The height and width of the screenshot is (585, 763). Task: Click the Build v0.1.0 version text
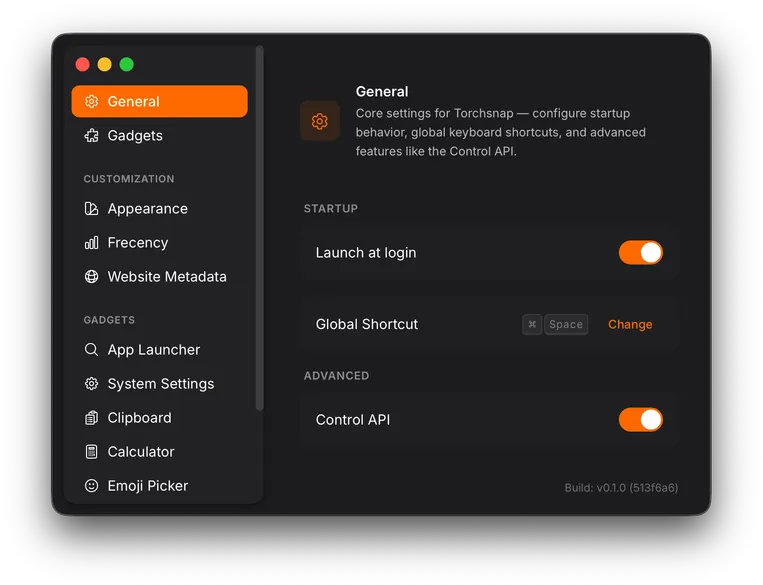(x=621, y=488)
